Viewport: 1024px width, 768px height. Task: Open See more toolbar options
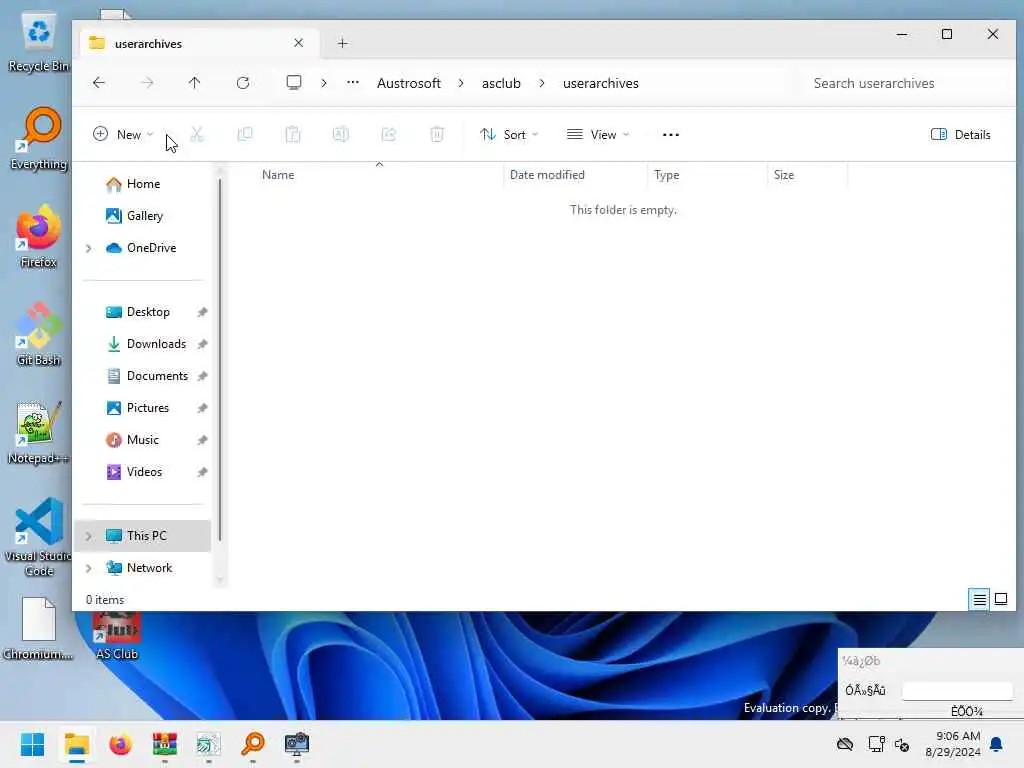(x=671, y=135)
